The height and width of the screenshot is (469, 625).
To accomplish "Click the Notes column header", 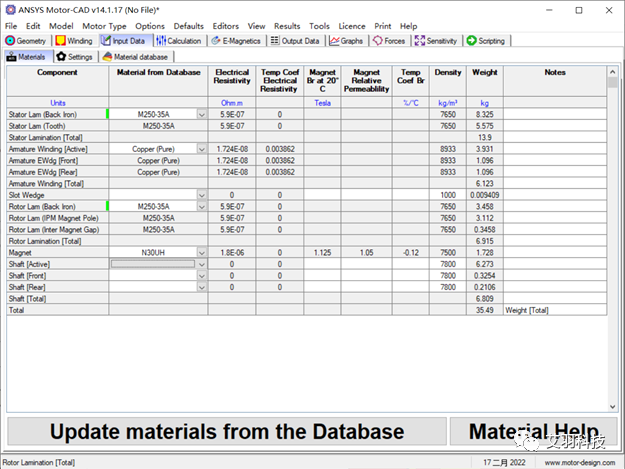I will (x=555, y=81).
